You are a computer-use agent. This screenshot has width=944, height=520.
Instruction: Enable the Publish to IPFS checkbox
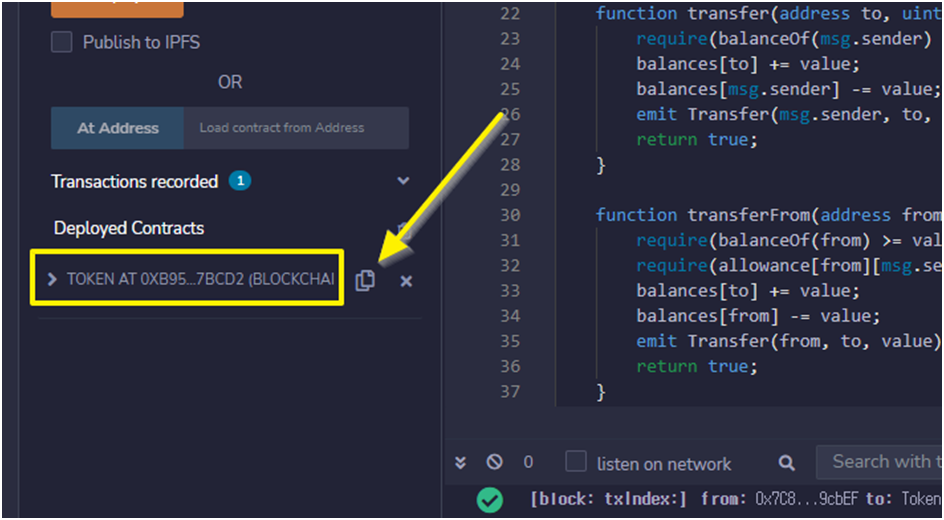click(x=61, y=42)
